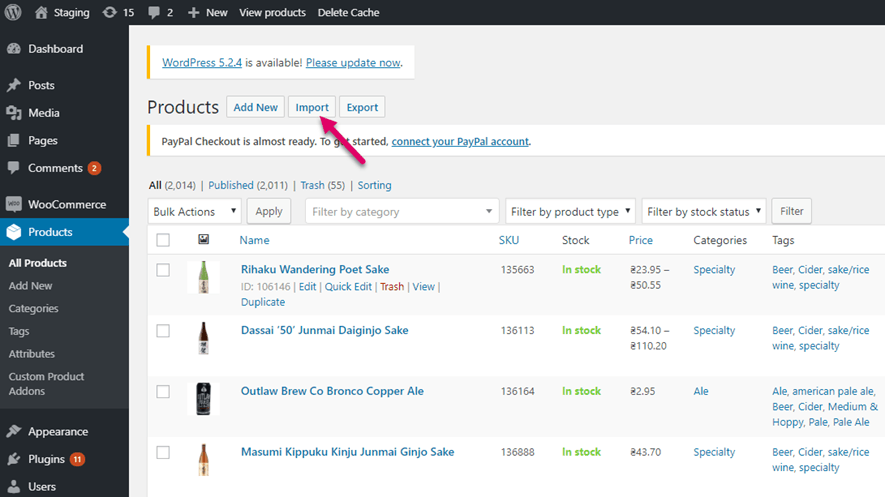This screenshot has height=497, width=885.
Task: Click the Comments count badge 2
Action: point(94,168)
